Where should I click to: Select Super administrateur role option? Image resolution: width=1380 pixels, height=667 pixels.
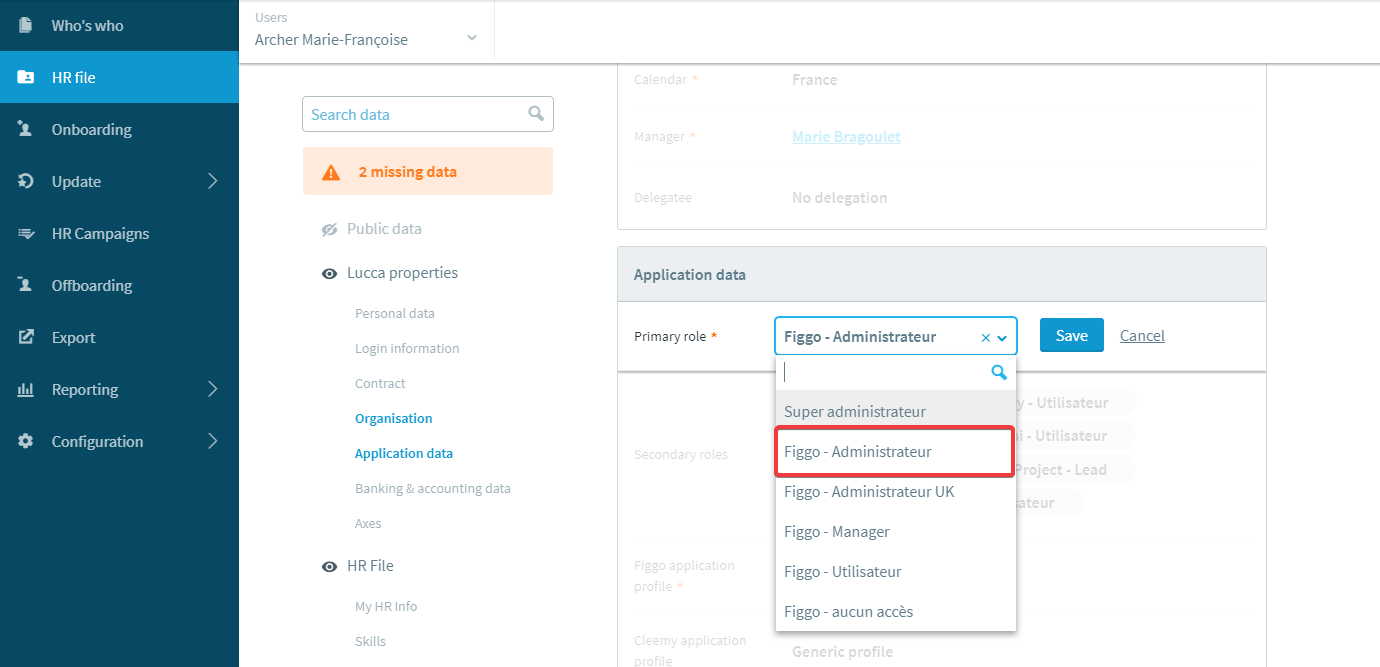click(x=896, y=411)
